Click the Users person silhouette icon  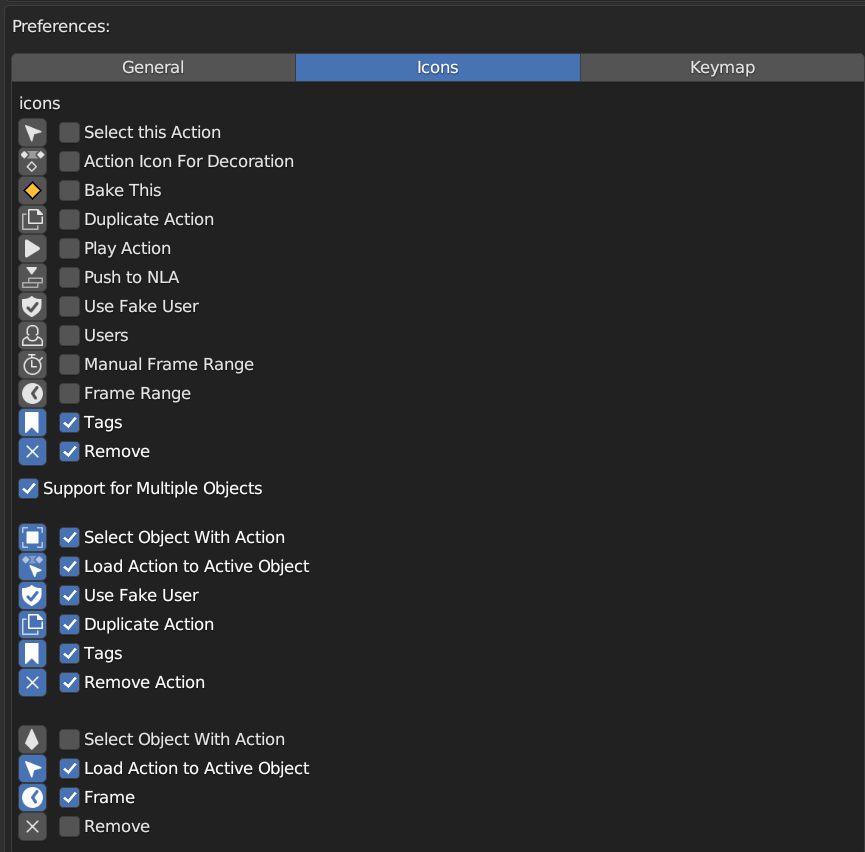tap(33, 336)
